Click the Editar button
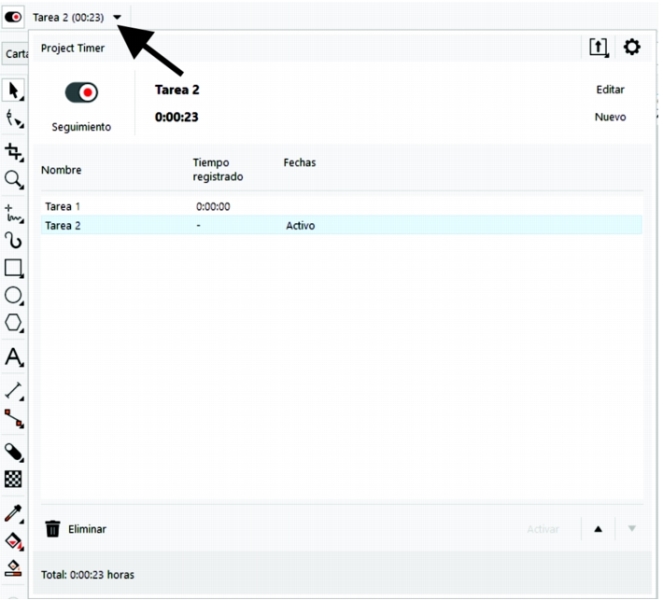 click(x=610, y=90)
